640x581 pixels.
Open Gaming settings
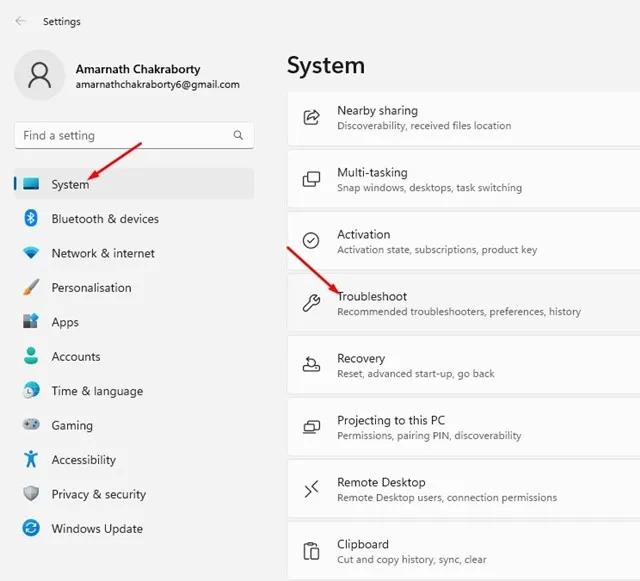(134, 425)
